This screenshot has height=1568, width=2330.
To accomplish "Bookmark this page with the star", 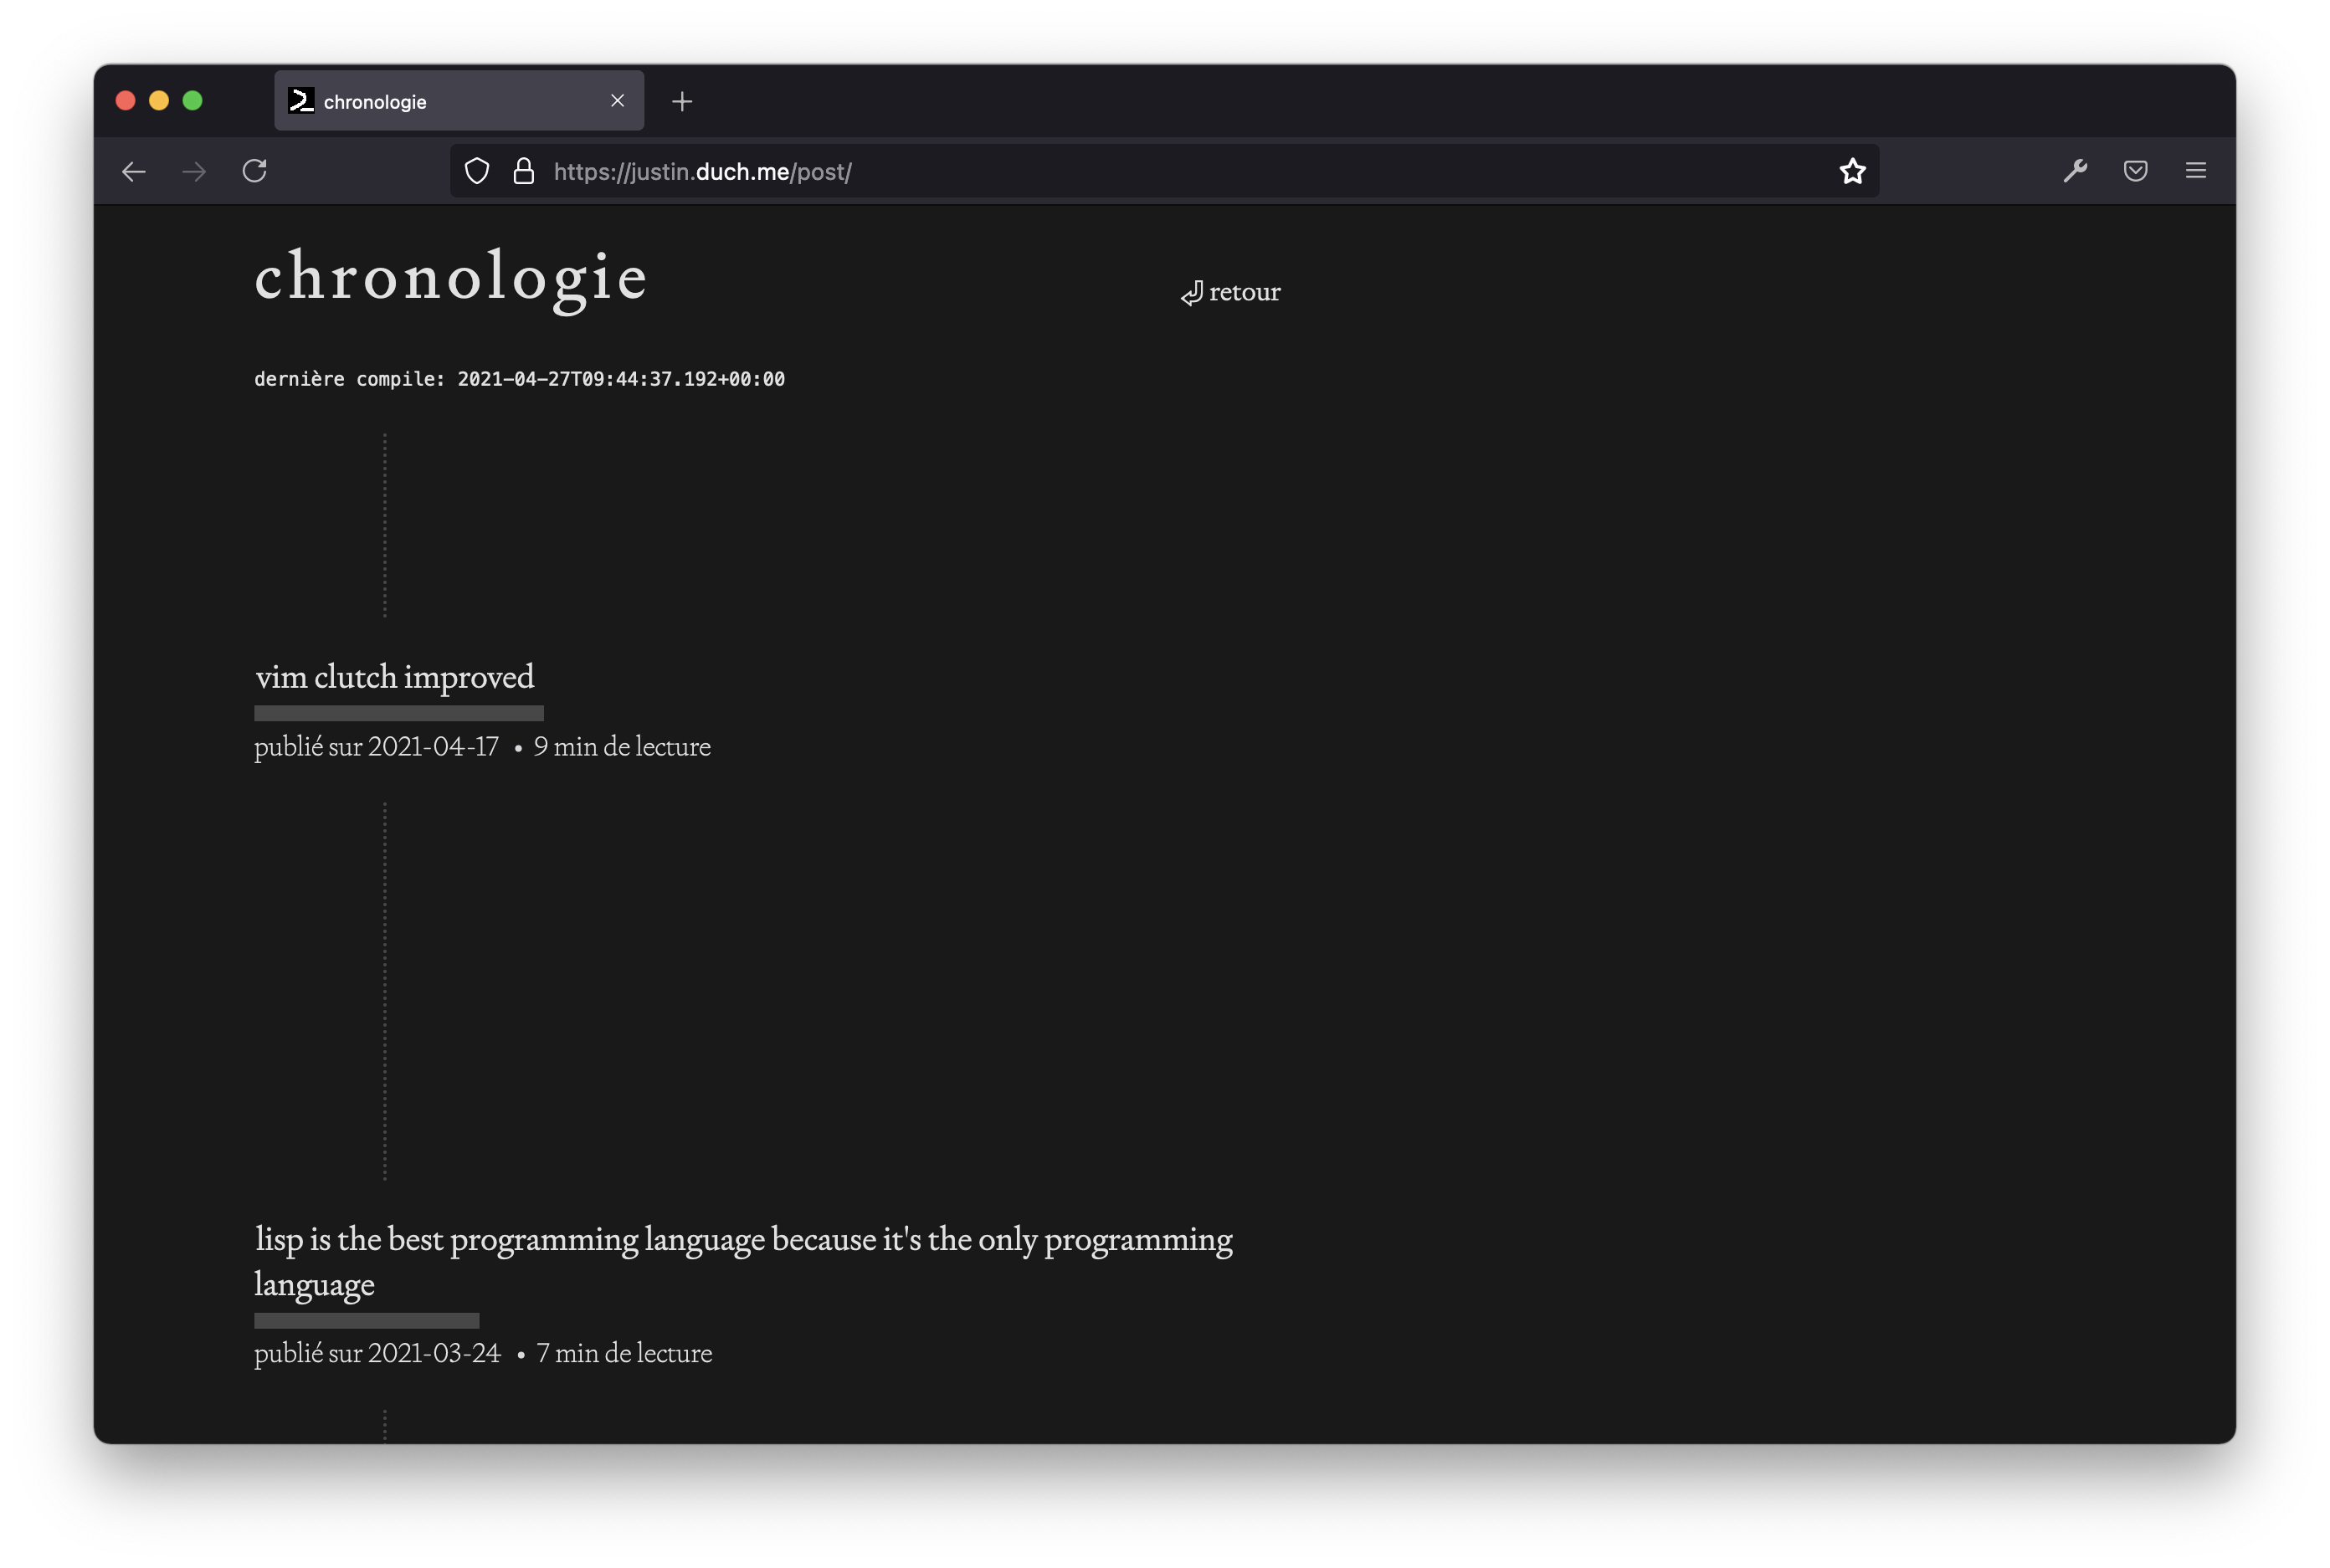I will tap(1852, 171).
